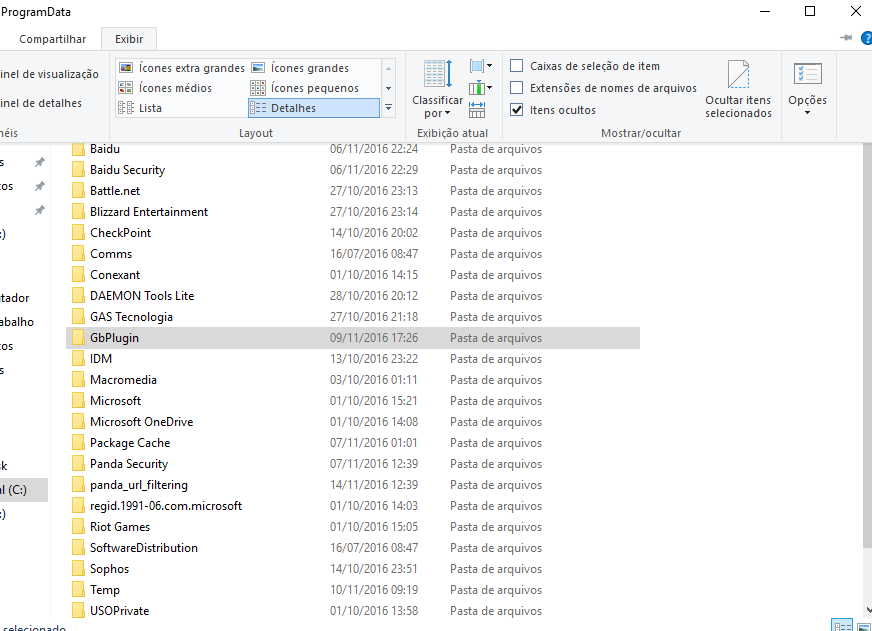Choose the Ícones pequenos layout

click(x=305, y=88)
